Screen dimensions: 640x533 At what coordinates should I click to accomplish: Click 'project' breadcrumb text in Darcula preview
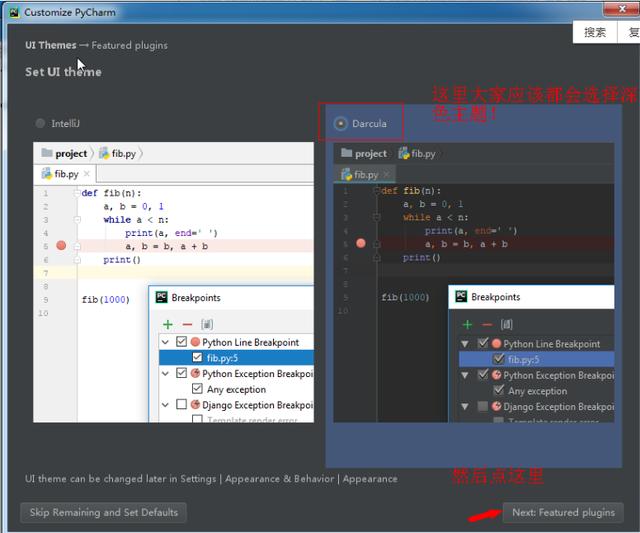tap(371, 153)
